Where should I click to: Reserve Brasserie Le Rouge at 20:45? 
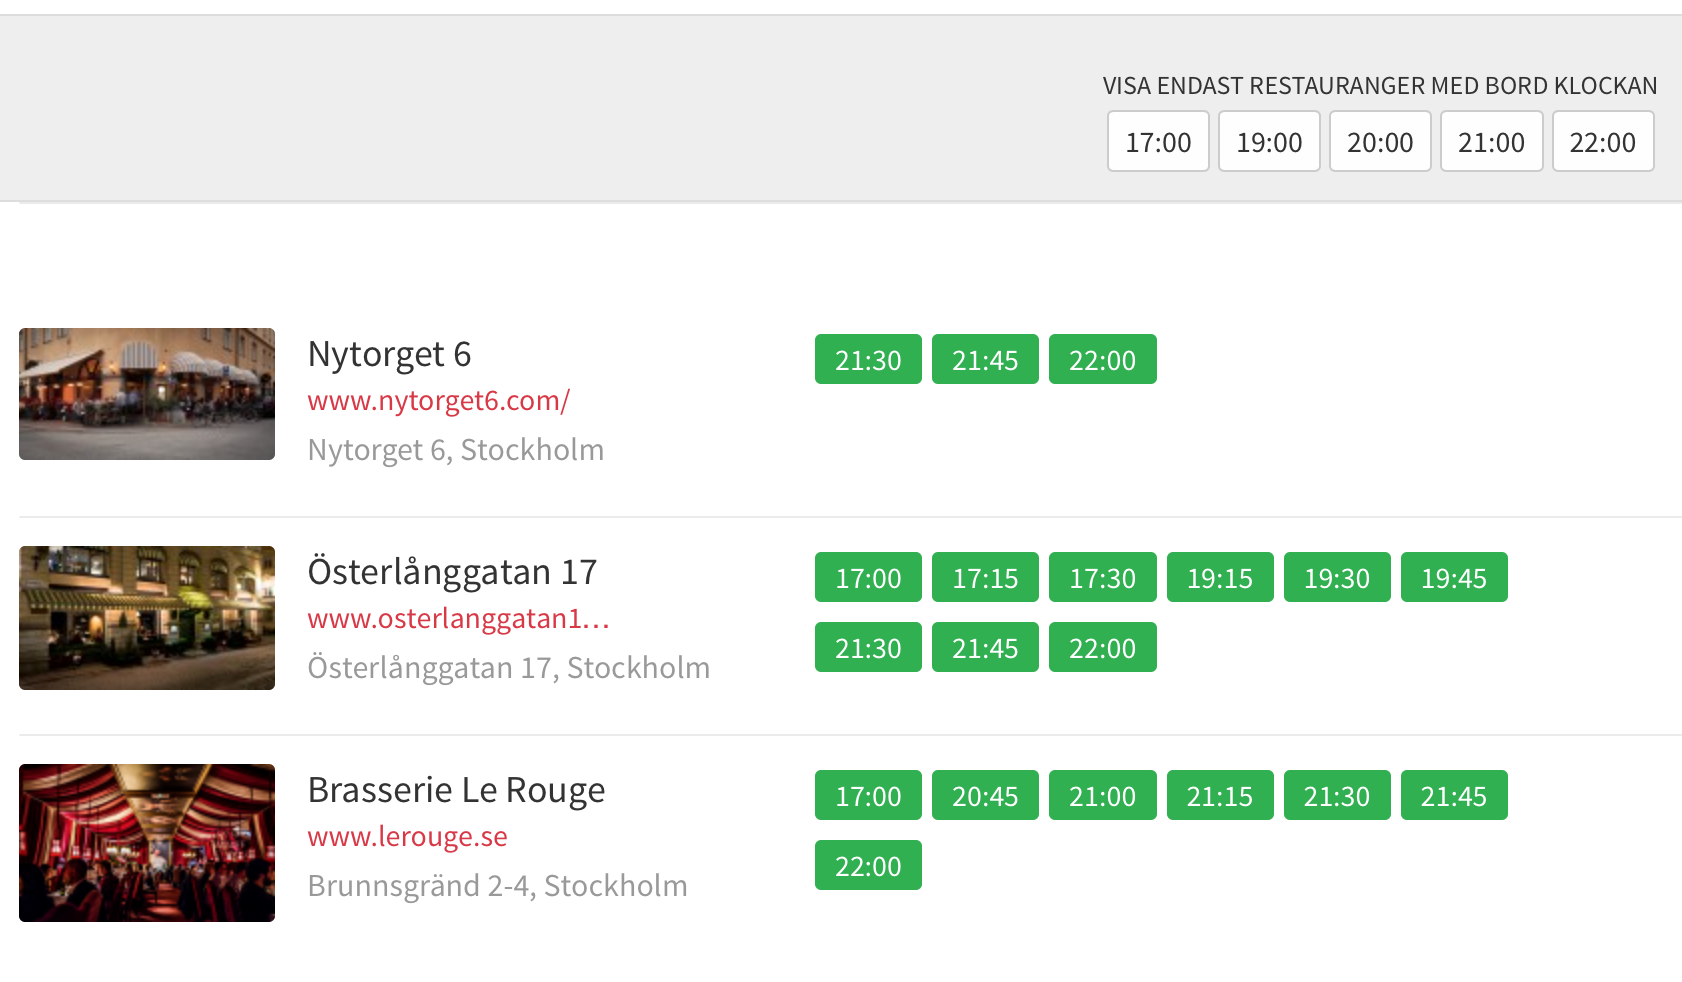[x=985, y=795]
